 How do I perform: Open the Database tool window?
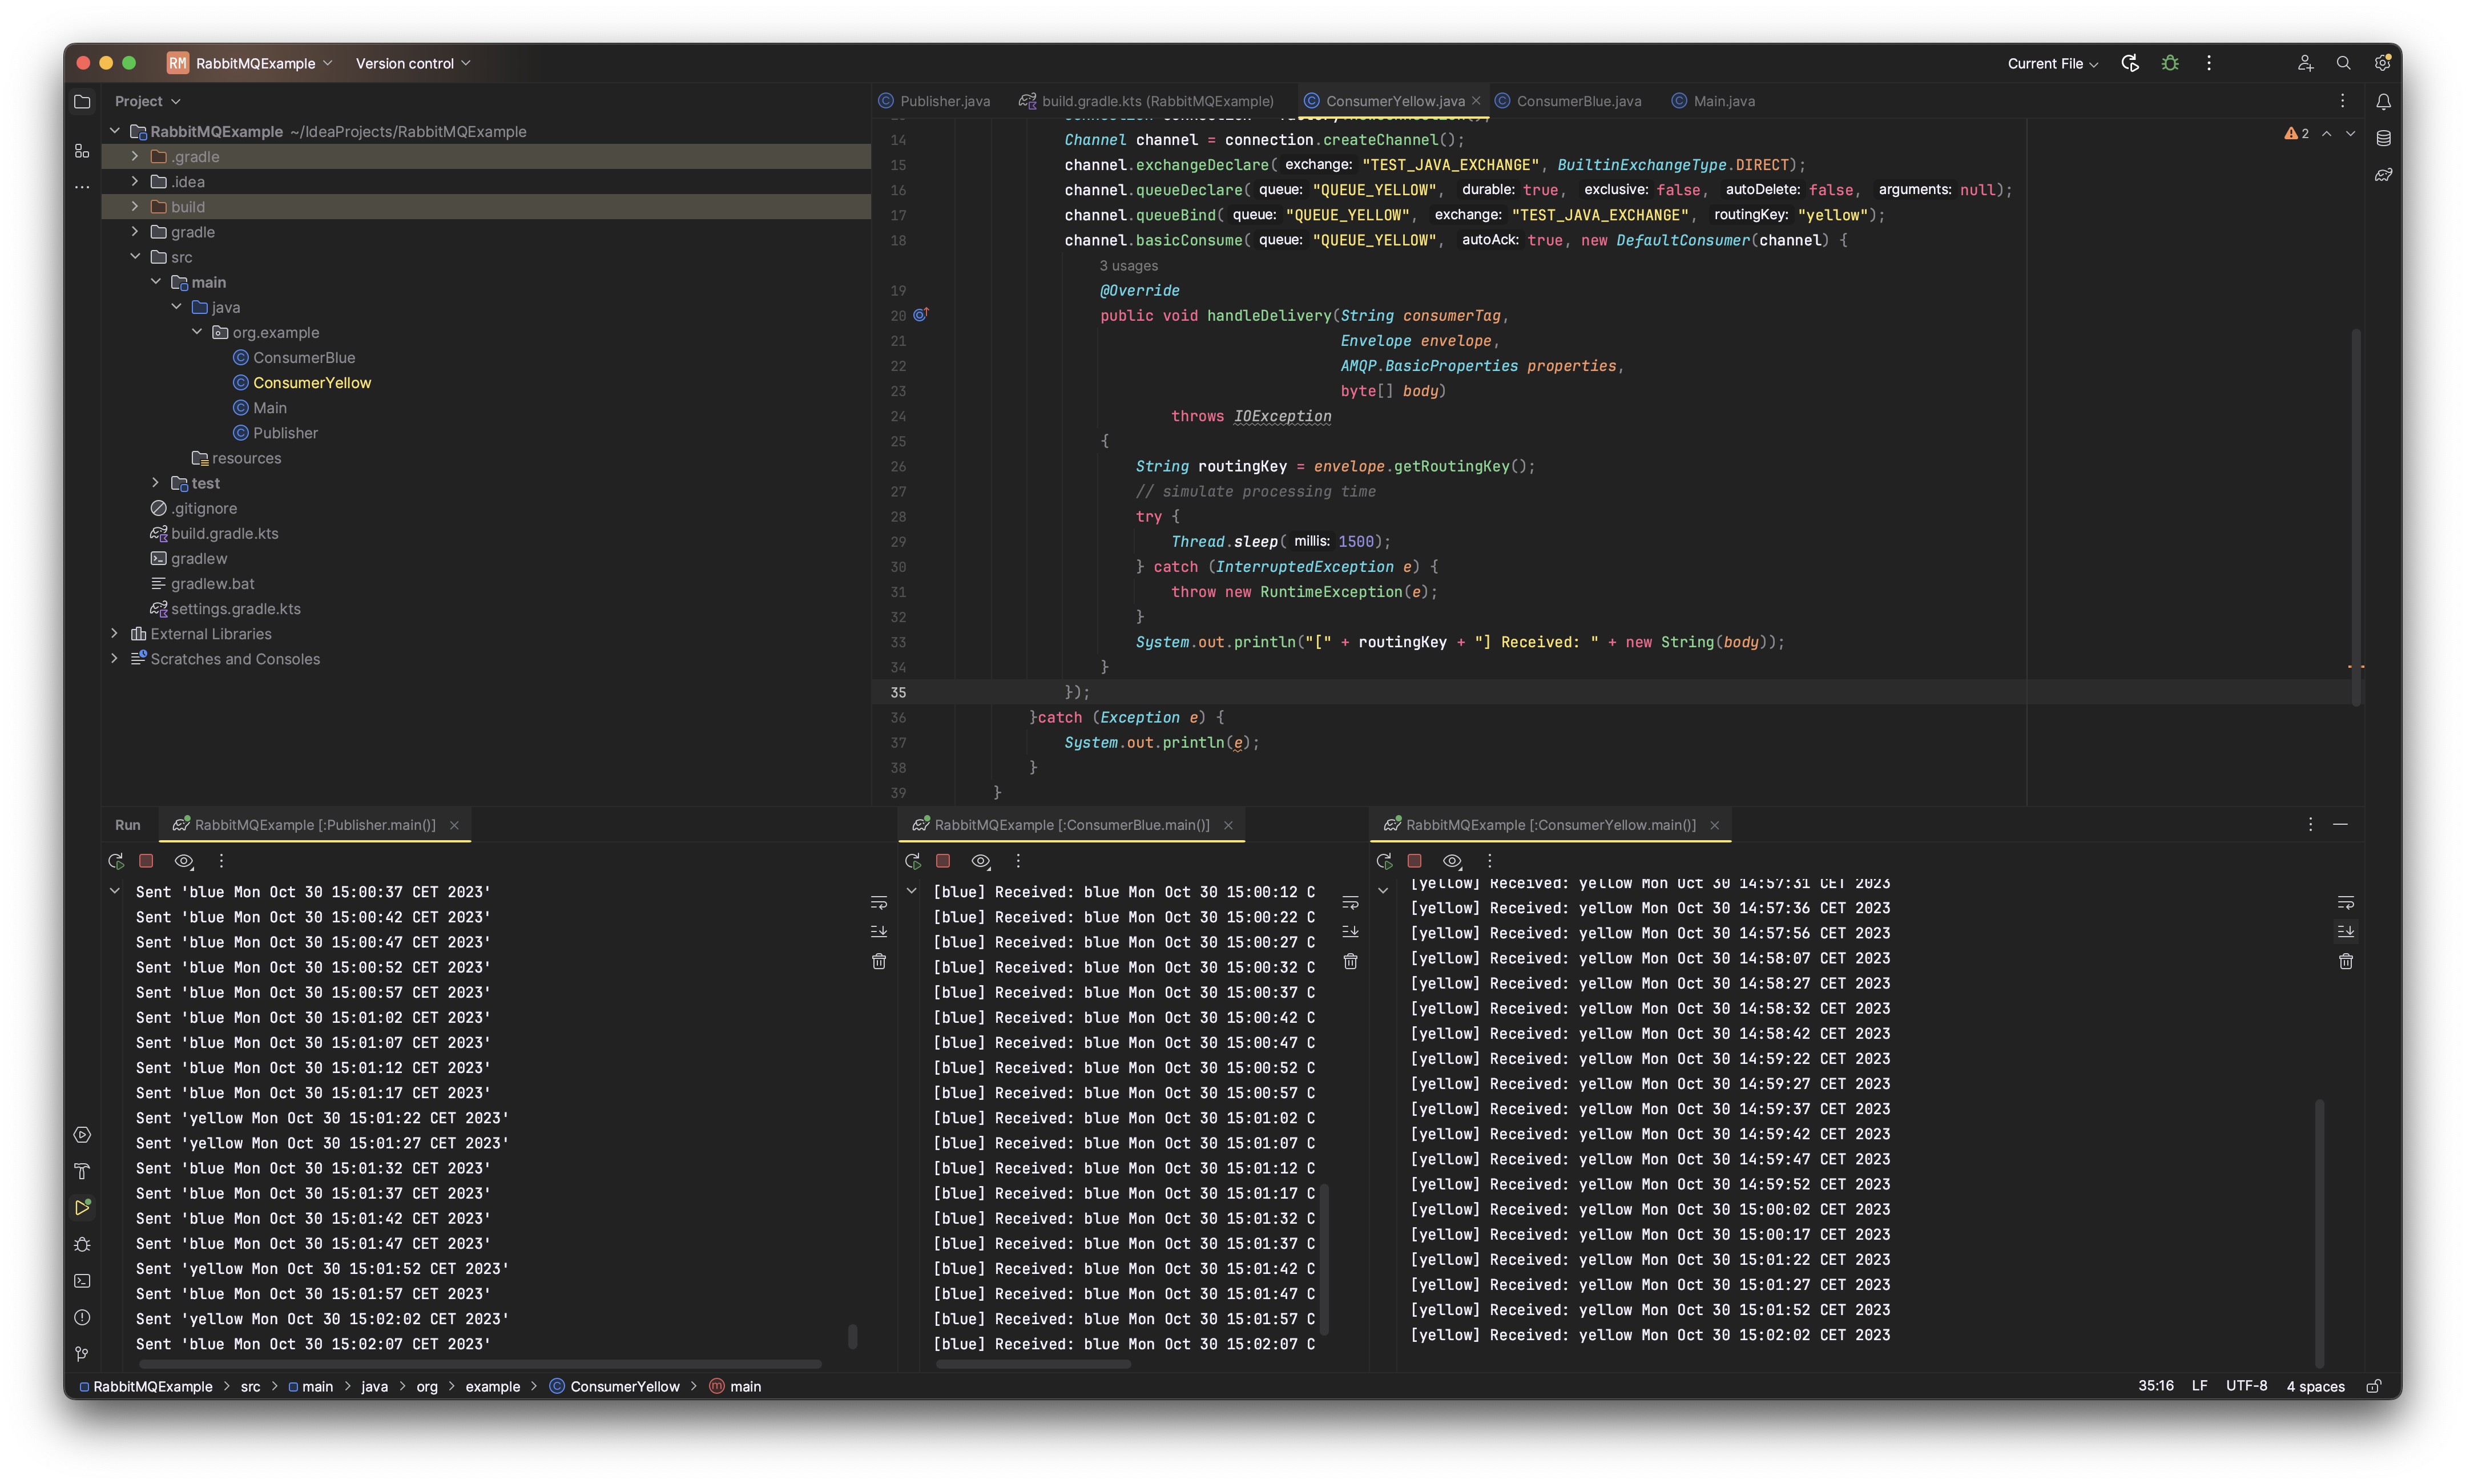click(x=2383, y=138)
